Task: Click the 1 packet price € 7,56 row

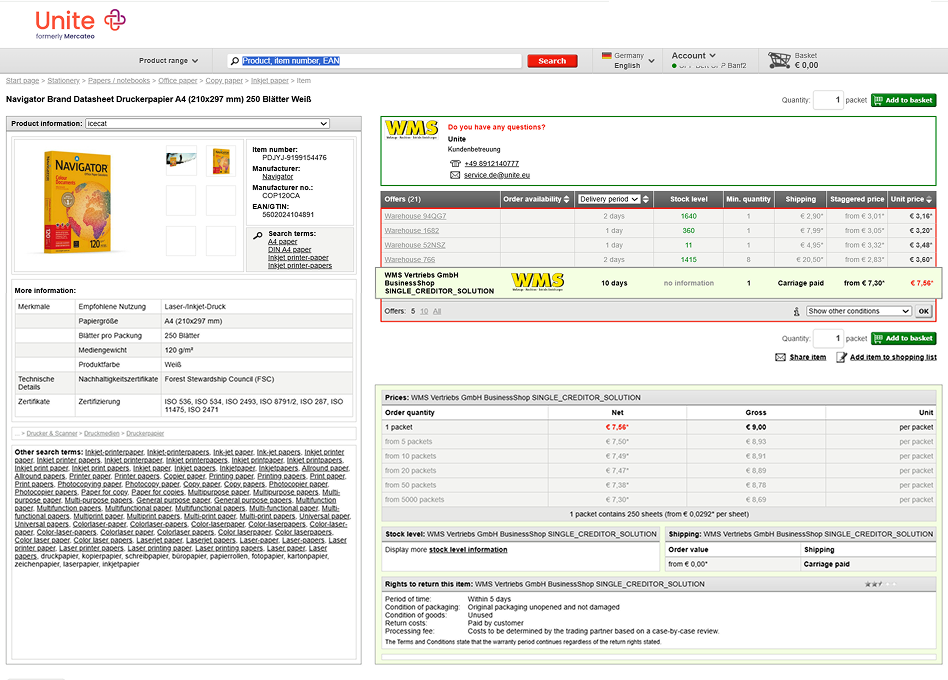Action: pyautogui.click(x=659, y=427)
